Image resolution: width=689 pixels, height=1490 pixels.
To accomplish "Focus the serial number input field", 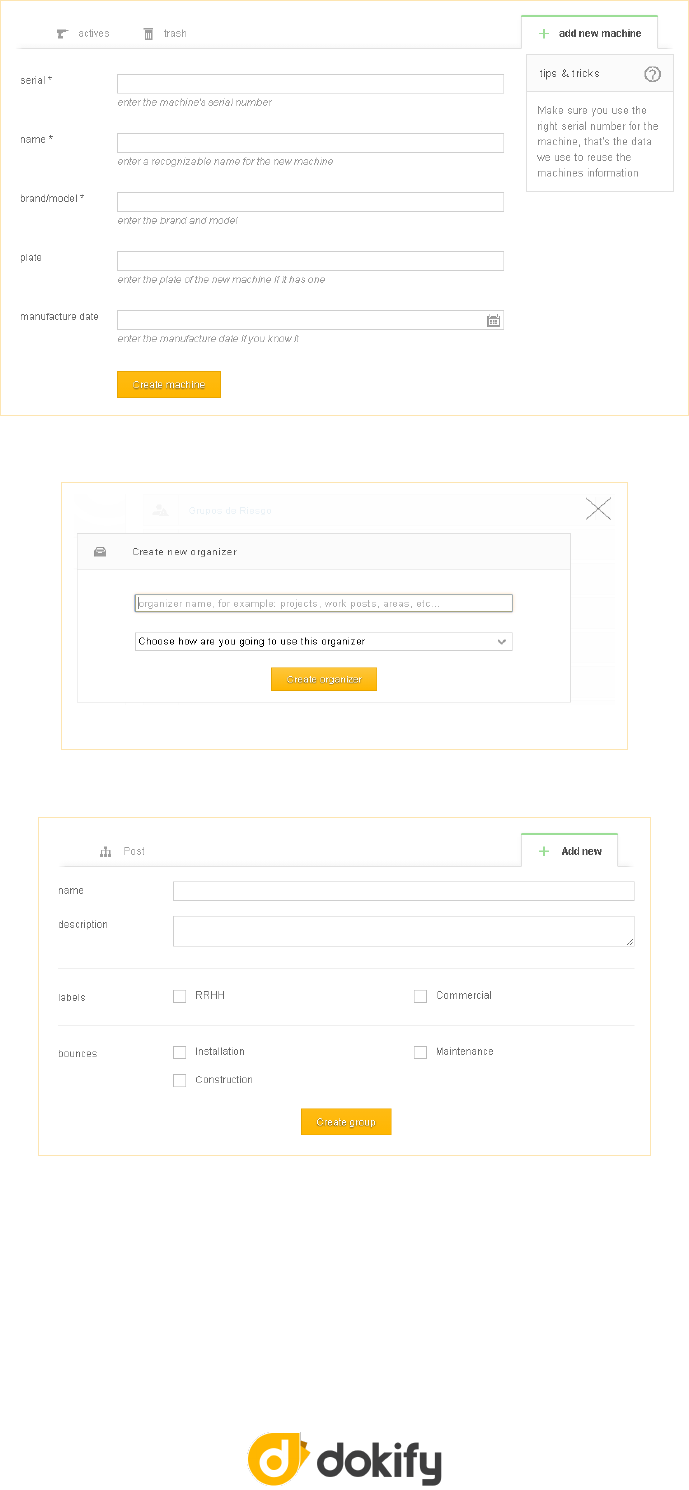I will (310, 84).
